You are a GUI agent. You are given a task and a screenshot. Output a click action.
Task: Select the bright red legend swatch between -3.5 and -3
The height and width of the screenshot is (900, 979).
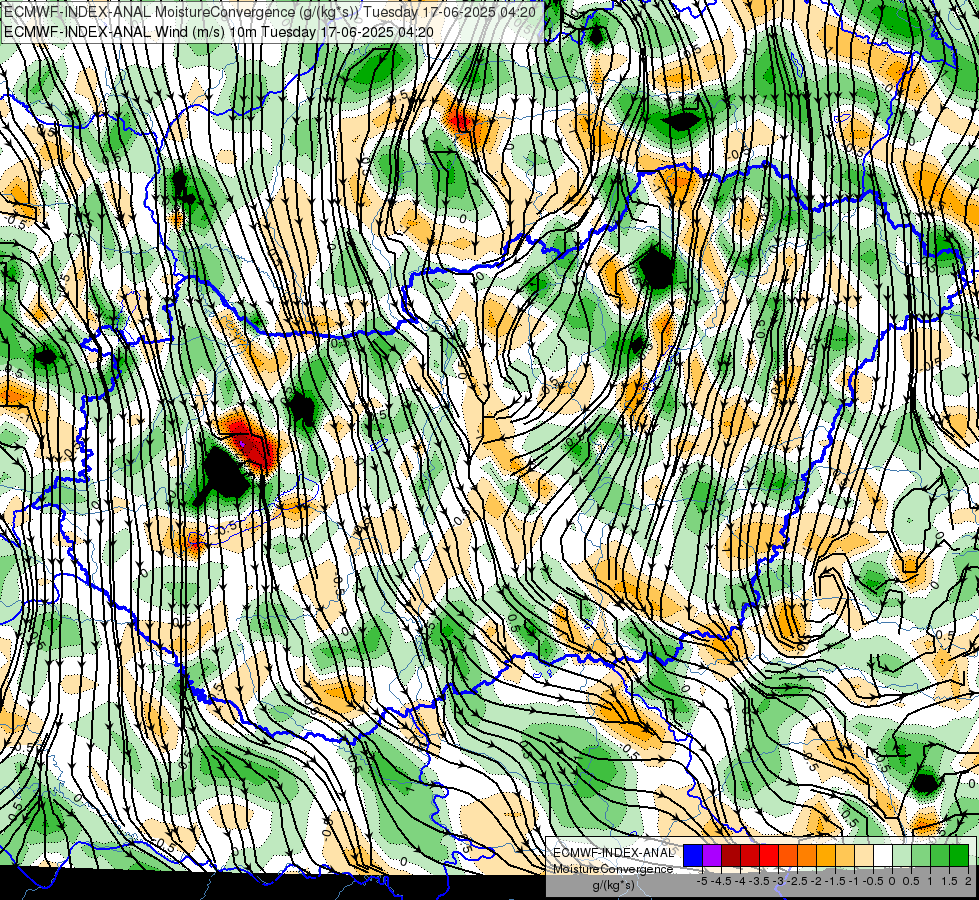[x=769, y=855]
